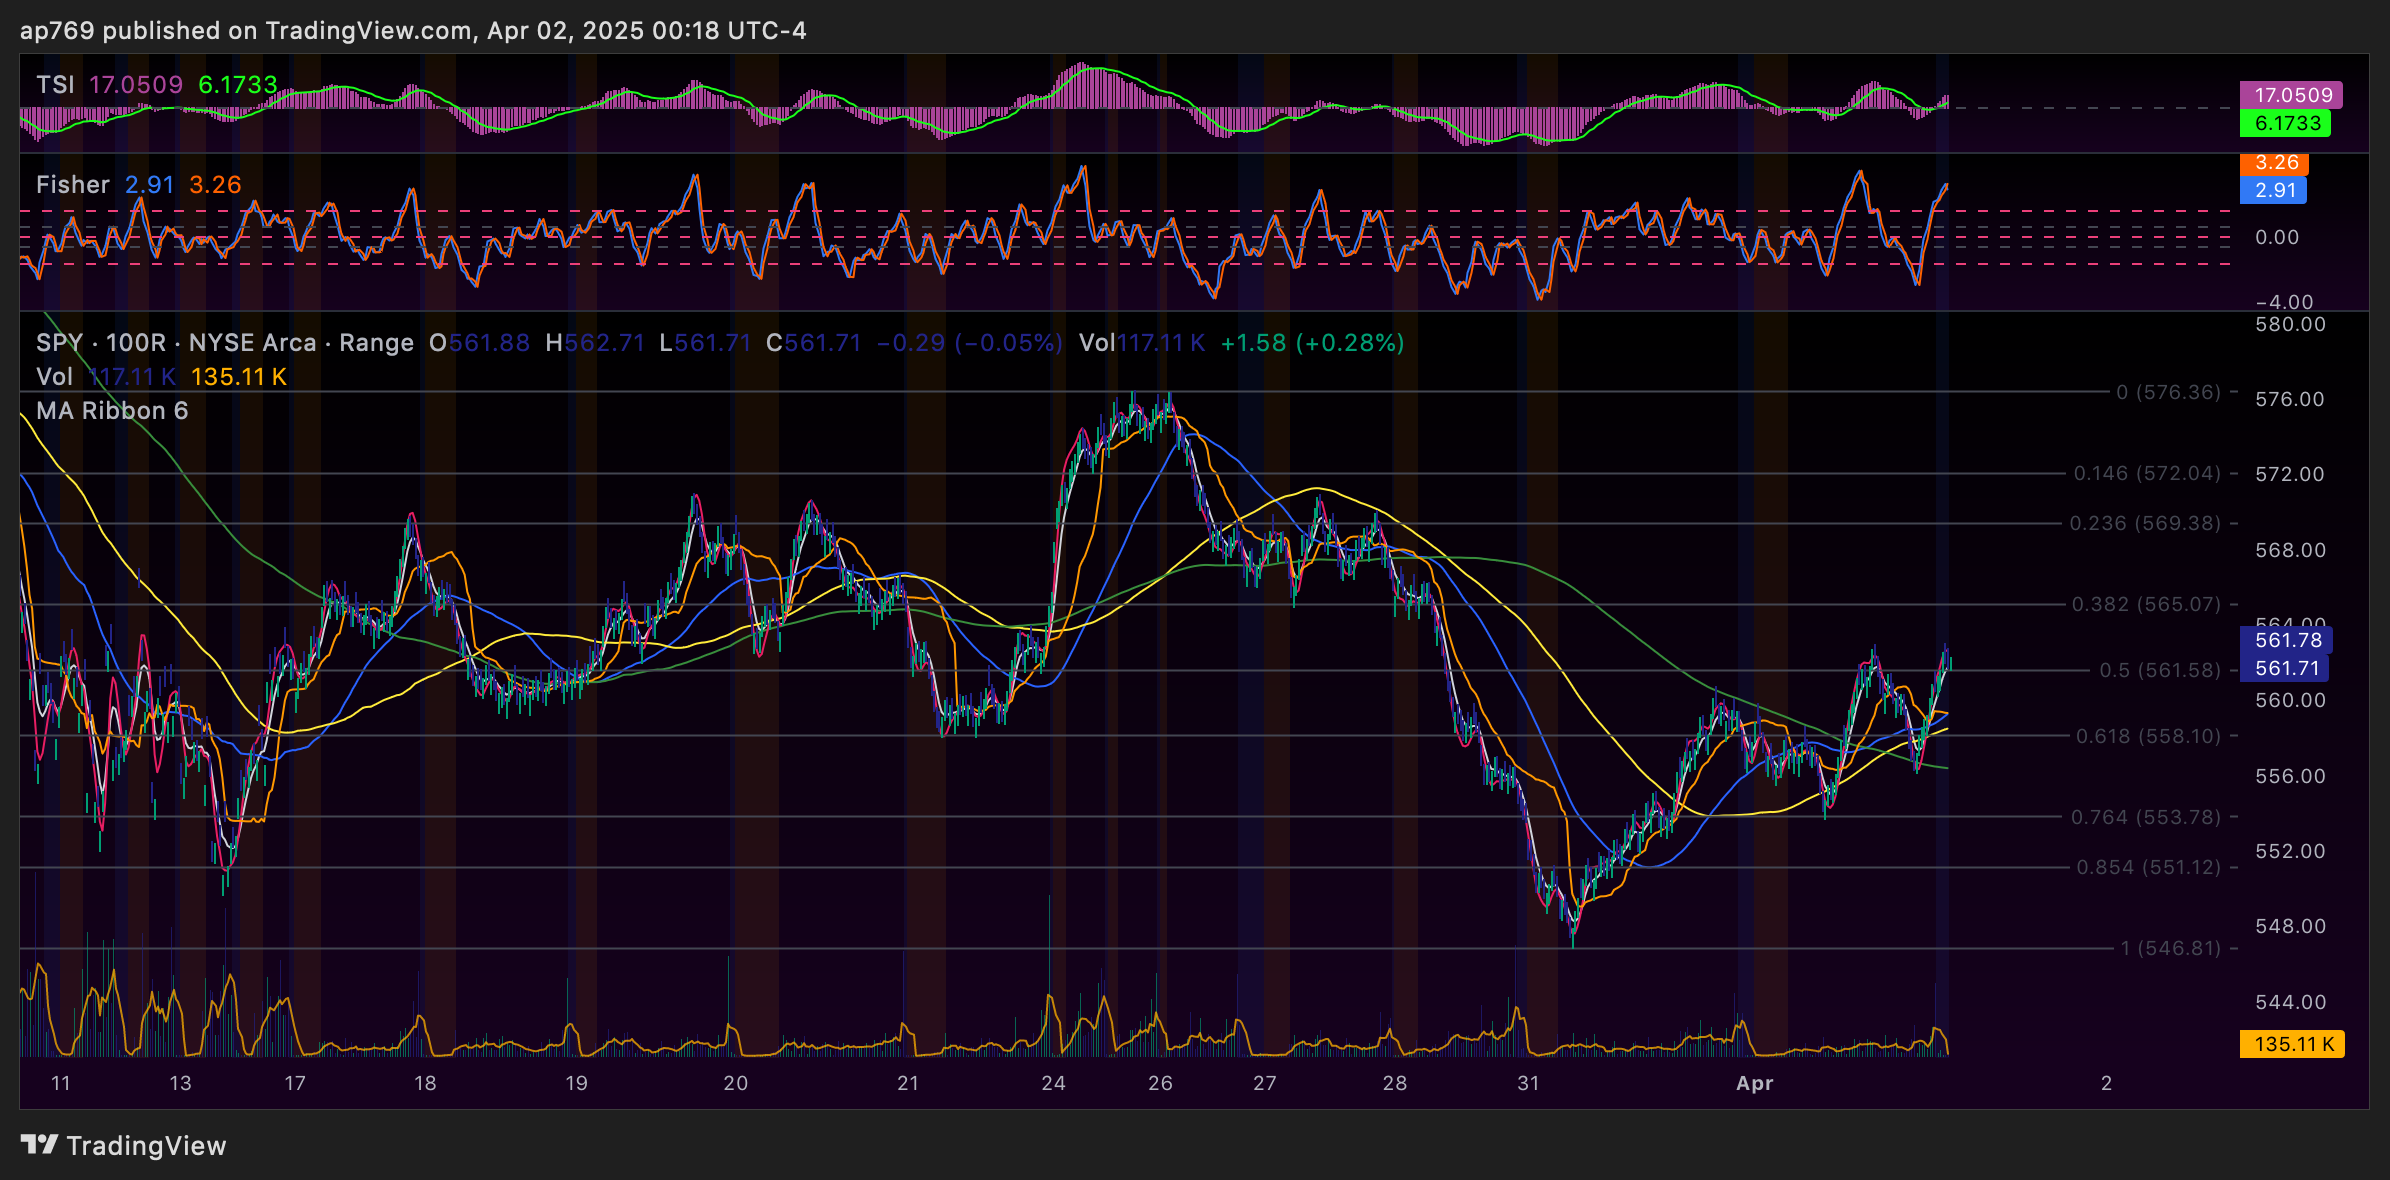Click the Fisher trigger value 3.26 in legend
This screenshot has width=2390, height=1180.
pyautogui.click(x=216, y=185)
